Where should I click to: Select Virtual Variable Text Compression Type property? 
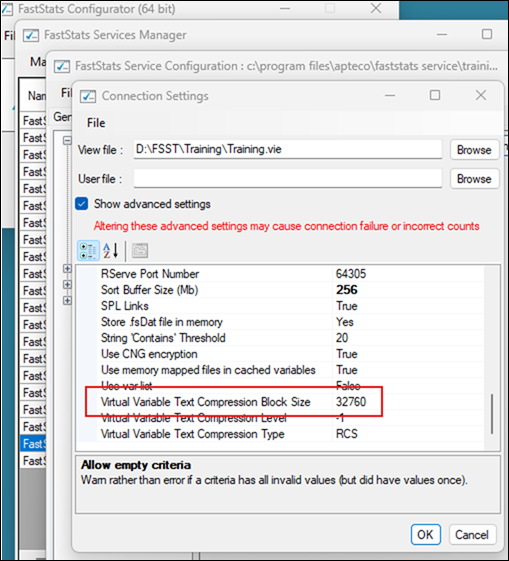192,434
